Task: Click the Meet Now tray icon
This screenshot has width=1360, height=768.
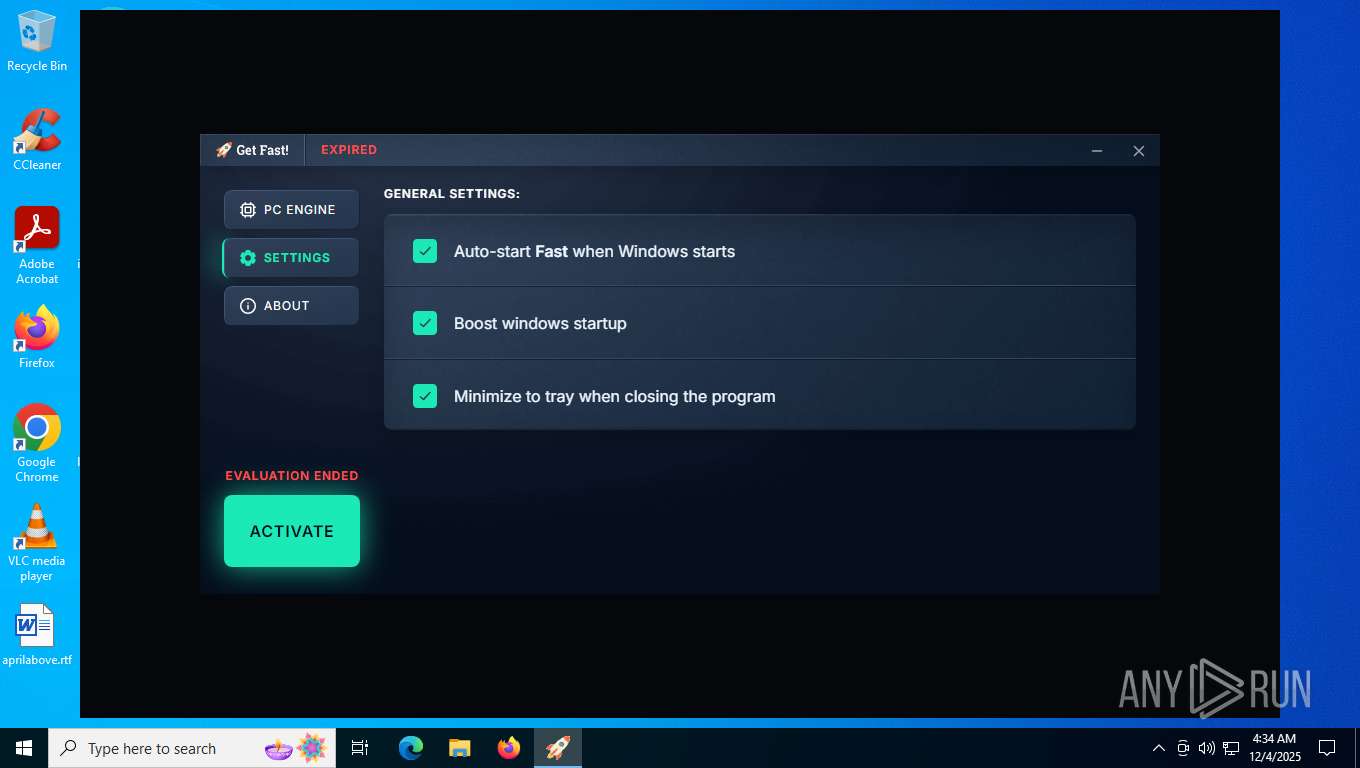Action: 1183,748
